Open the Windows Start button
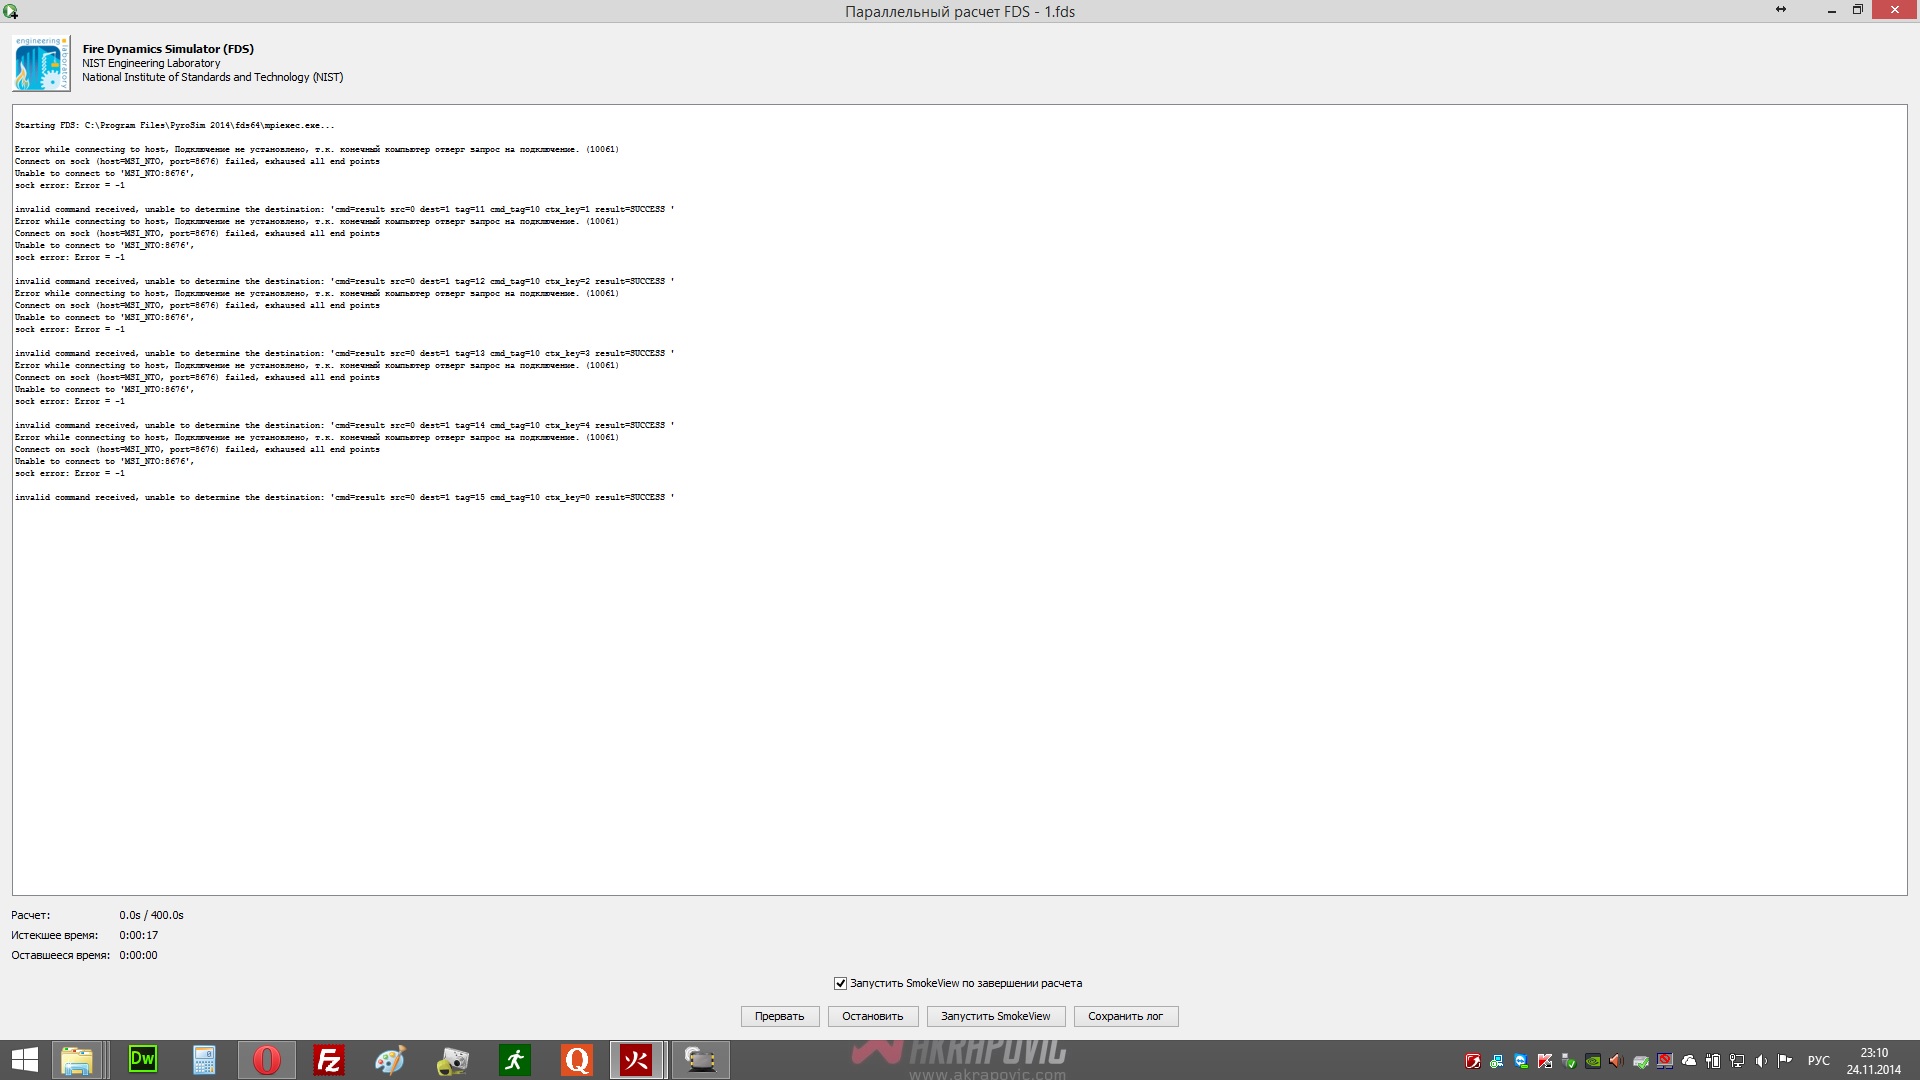 click(24, 1060)
